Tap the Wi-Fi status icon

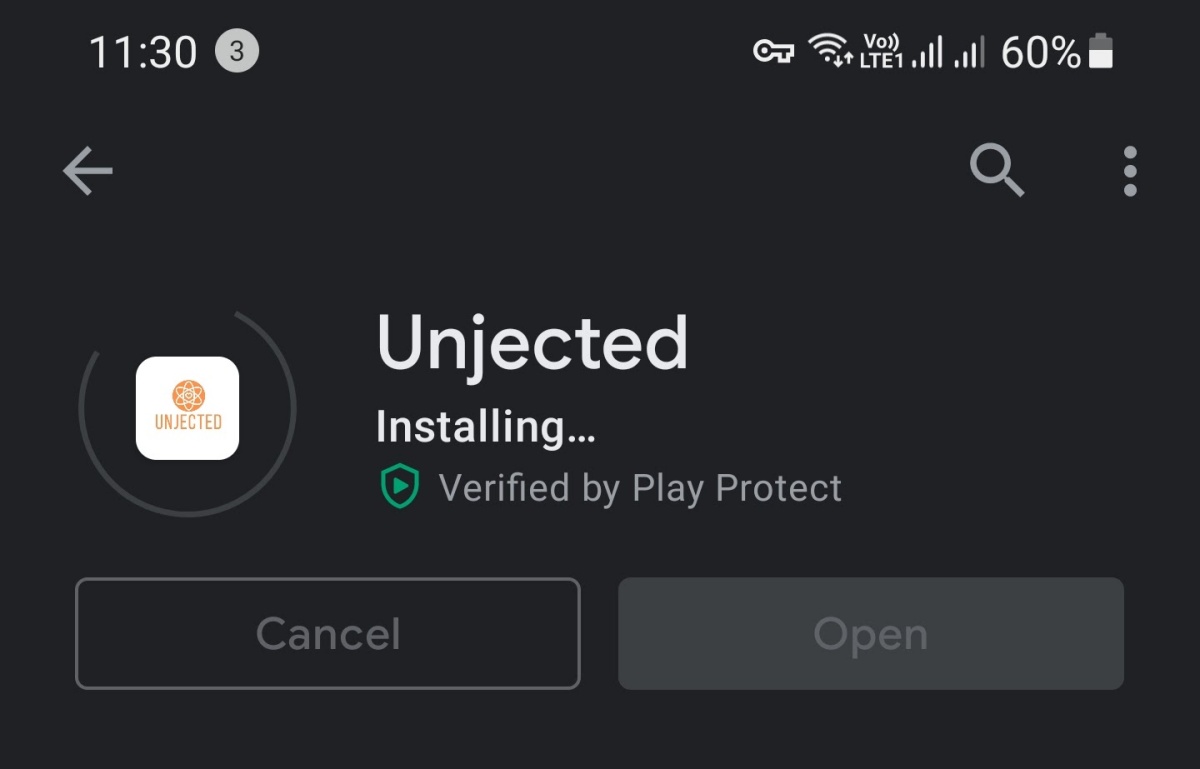click(x=829, y=50)
